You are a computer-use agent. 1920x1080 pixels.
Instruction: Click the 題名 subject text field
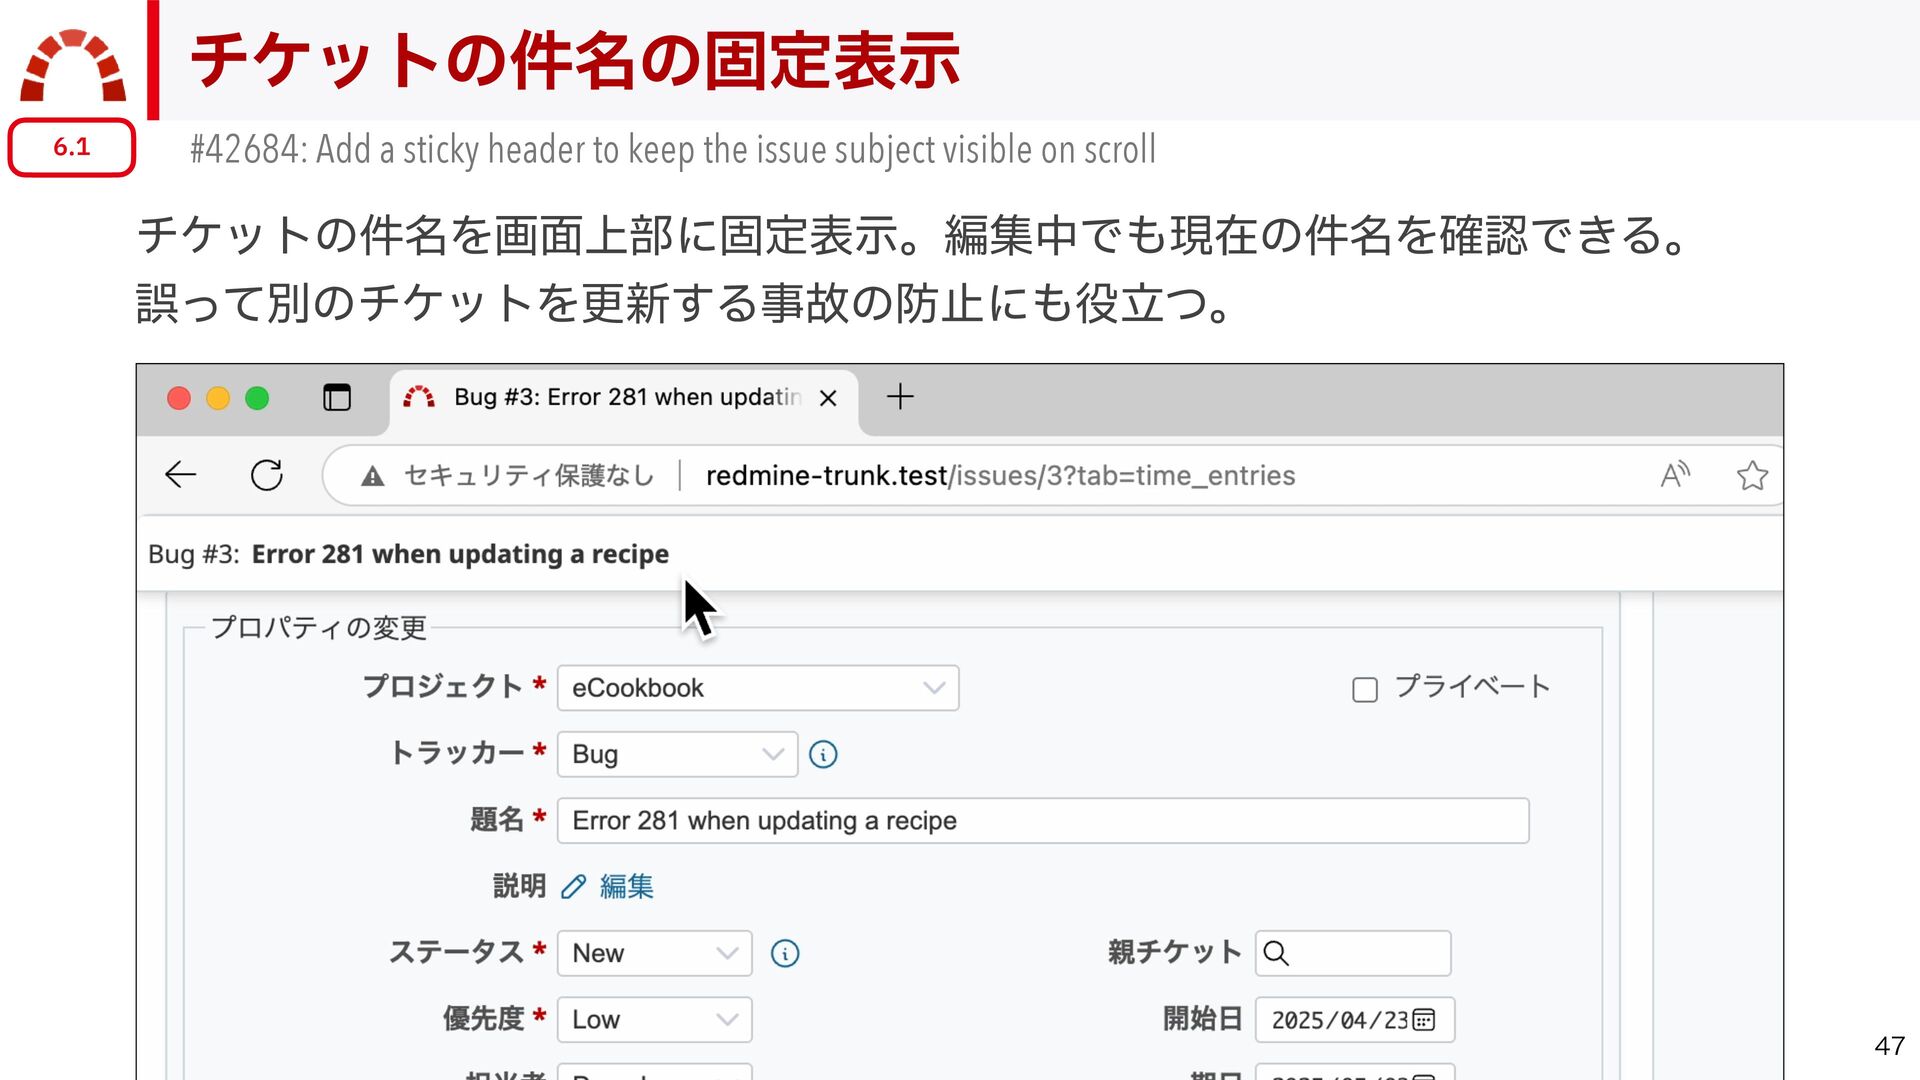click(1042, 821)
